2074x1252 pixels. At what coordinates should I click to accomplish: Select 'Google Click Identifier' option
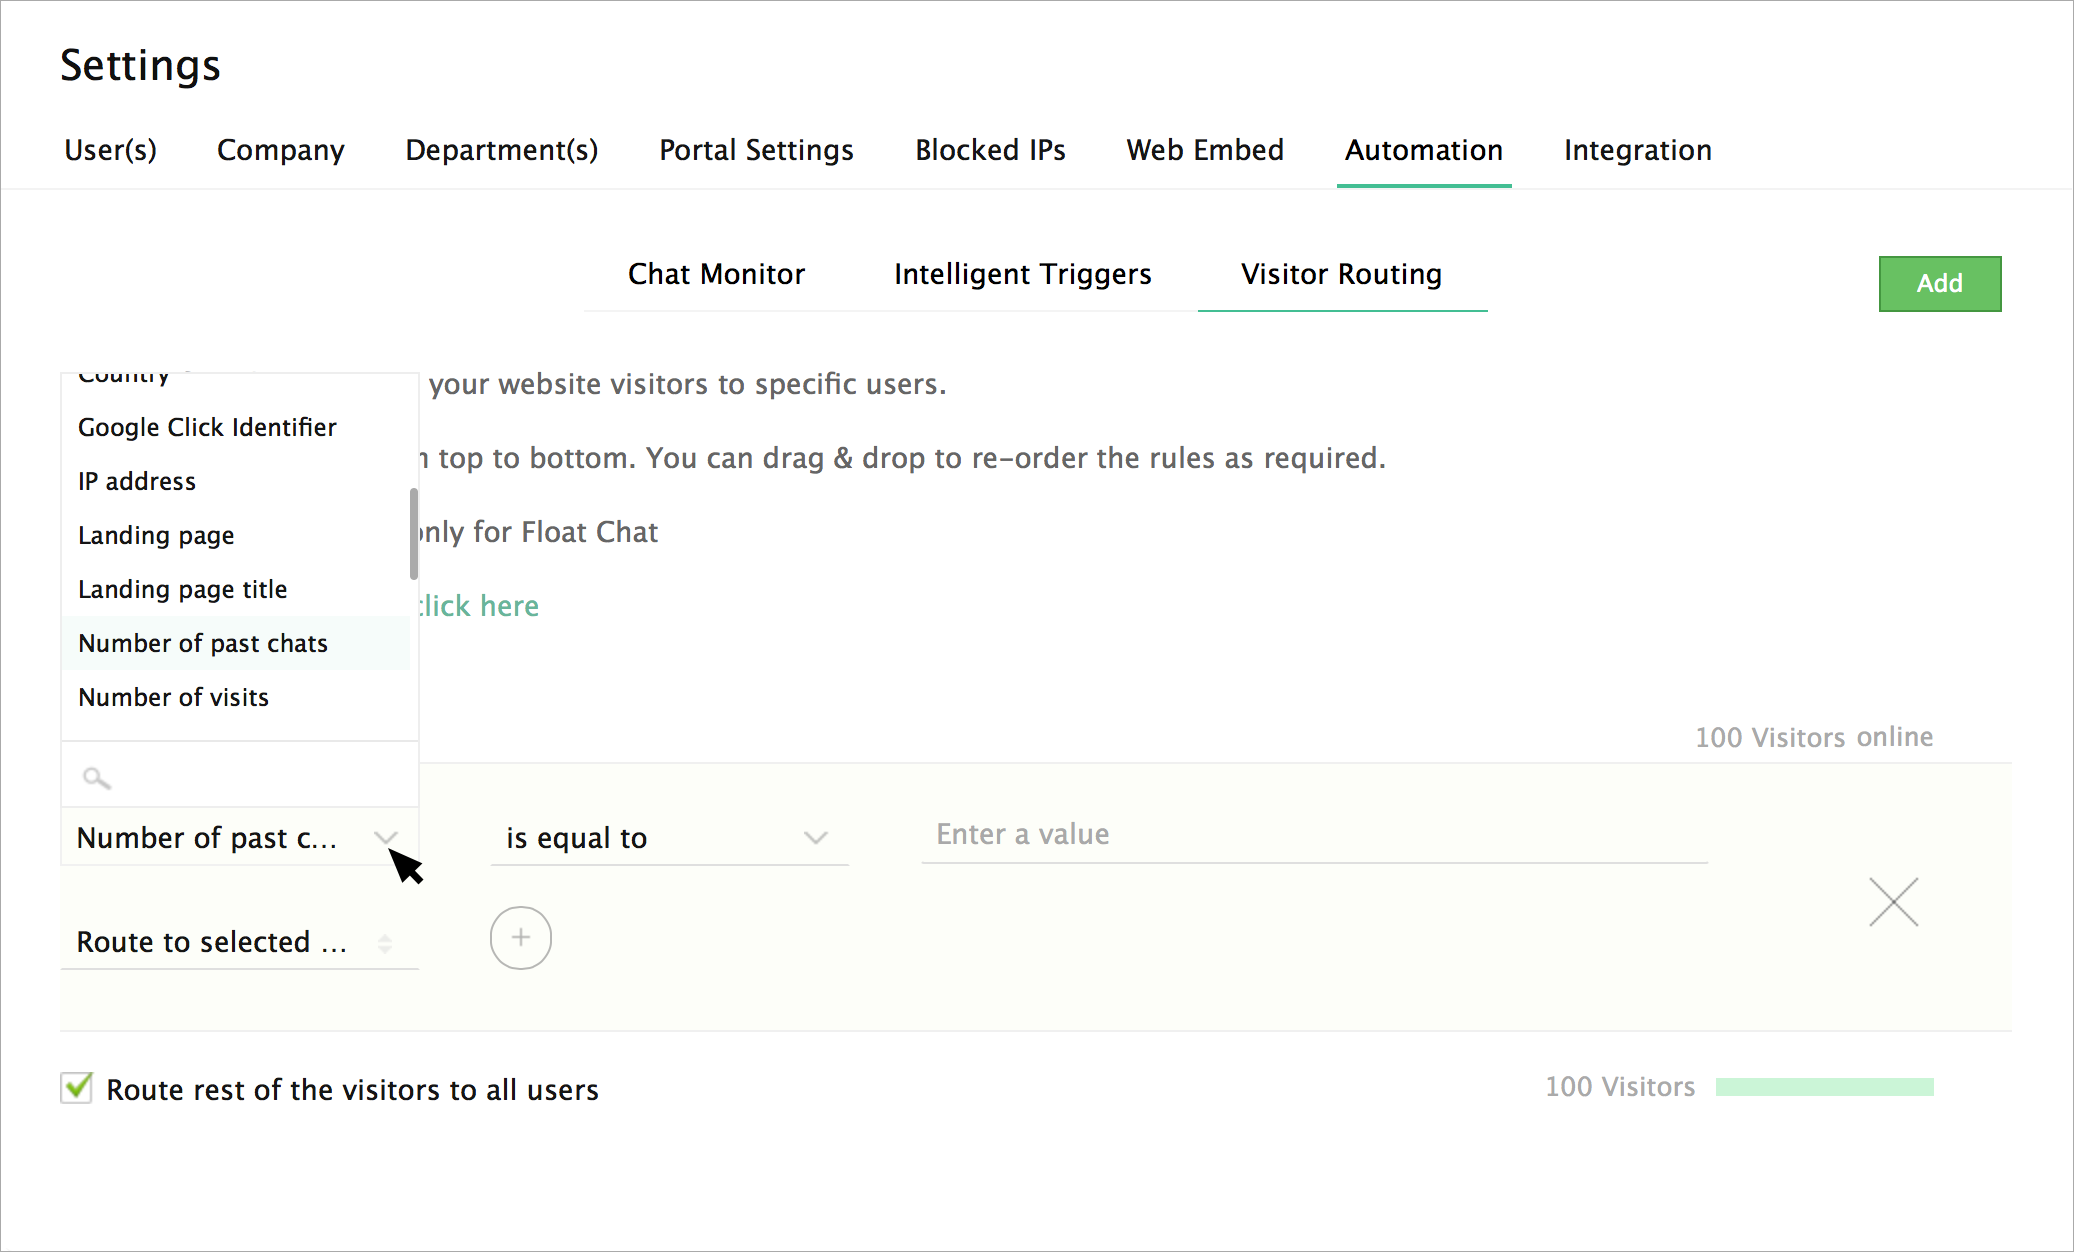coord(207,427)
